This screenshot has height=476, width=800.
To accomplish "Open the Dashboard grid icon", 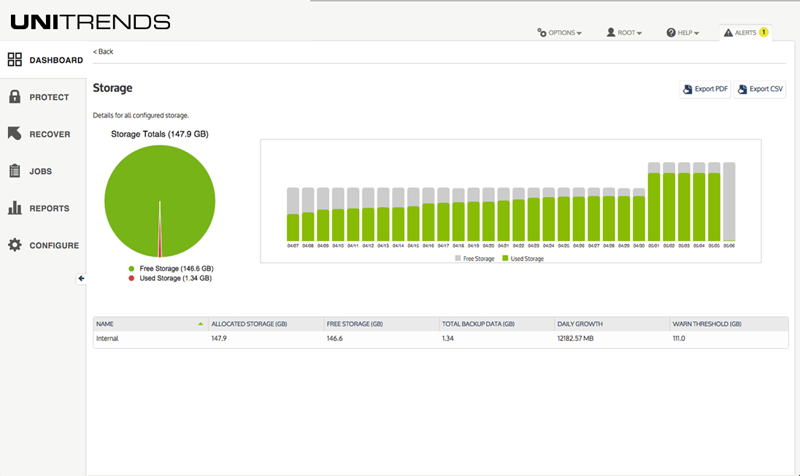I will click(15, 60).
